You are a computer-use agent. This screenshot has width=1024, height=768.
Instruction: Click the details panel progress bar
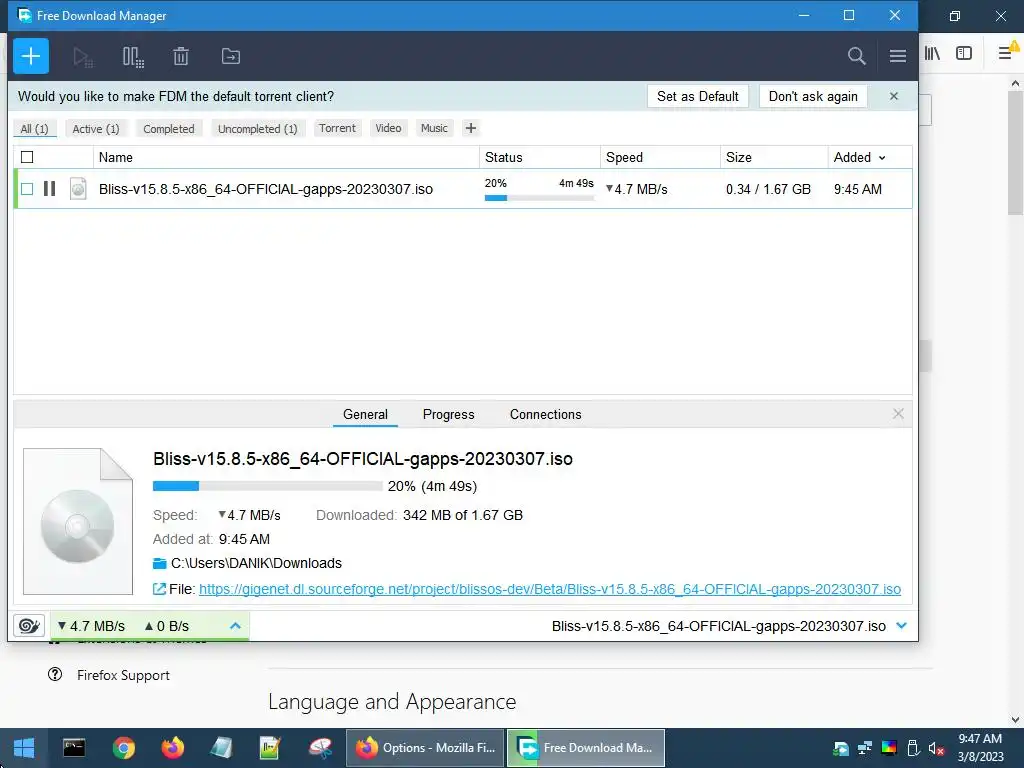click(x=267, y=486)
